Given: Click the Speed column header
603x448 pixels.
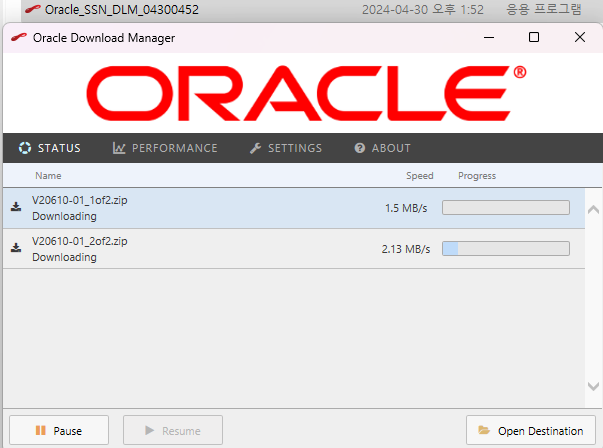Looking at the screenshot, I should coord(420,176).
